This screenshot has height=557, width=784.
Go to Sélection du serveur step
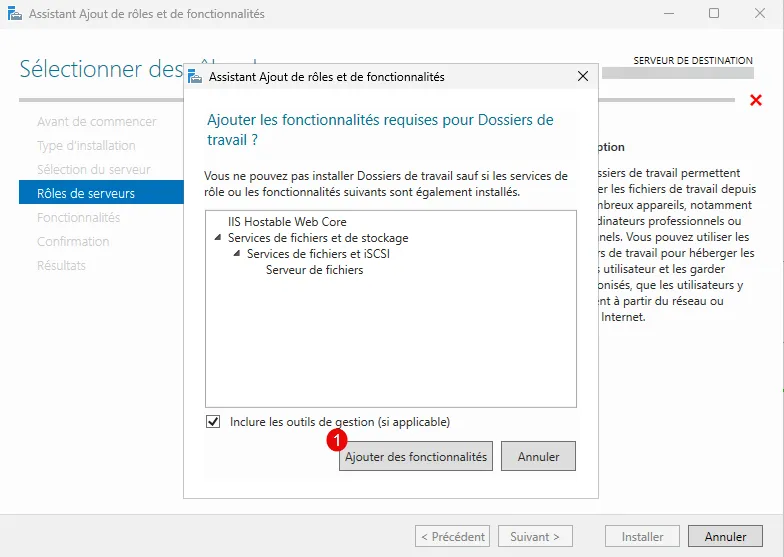click(x=94, y=169)
